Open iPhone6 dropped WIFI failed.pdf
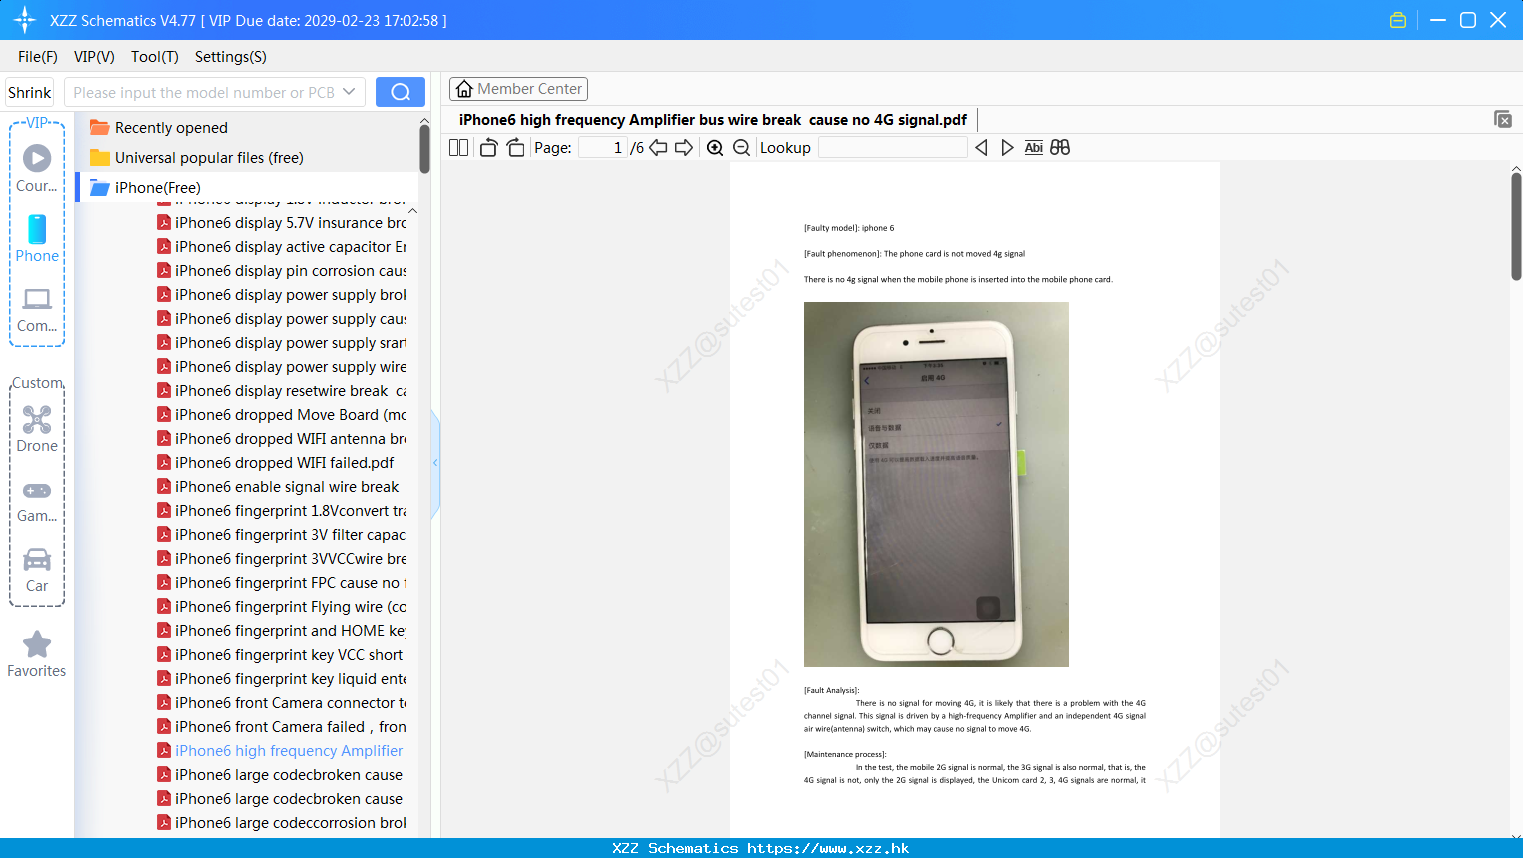This screenshot has height=858, width=1523. 276,463
